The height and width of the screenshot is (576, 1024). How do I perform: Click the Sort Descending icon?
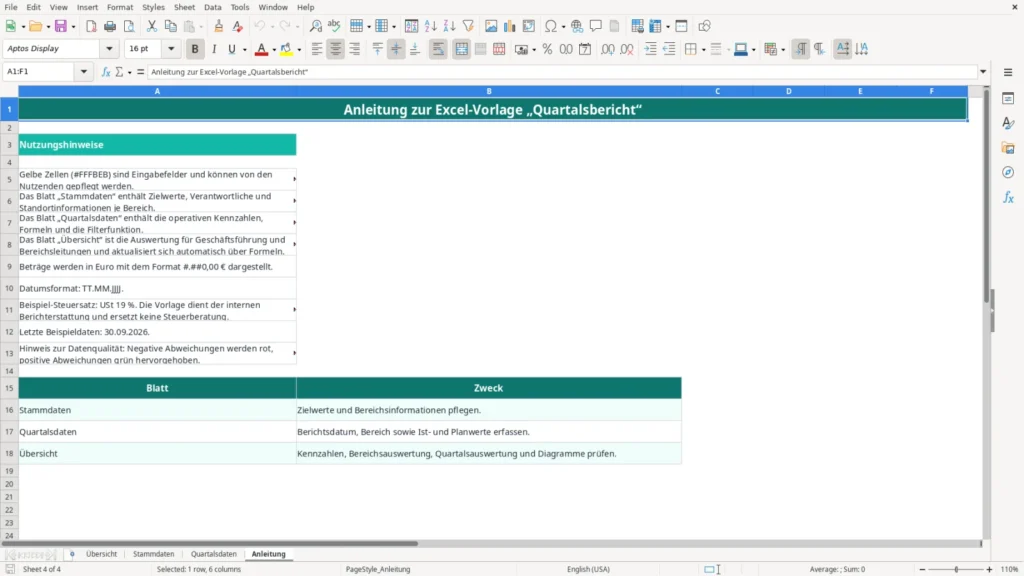coord(449,26)
